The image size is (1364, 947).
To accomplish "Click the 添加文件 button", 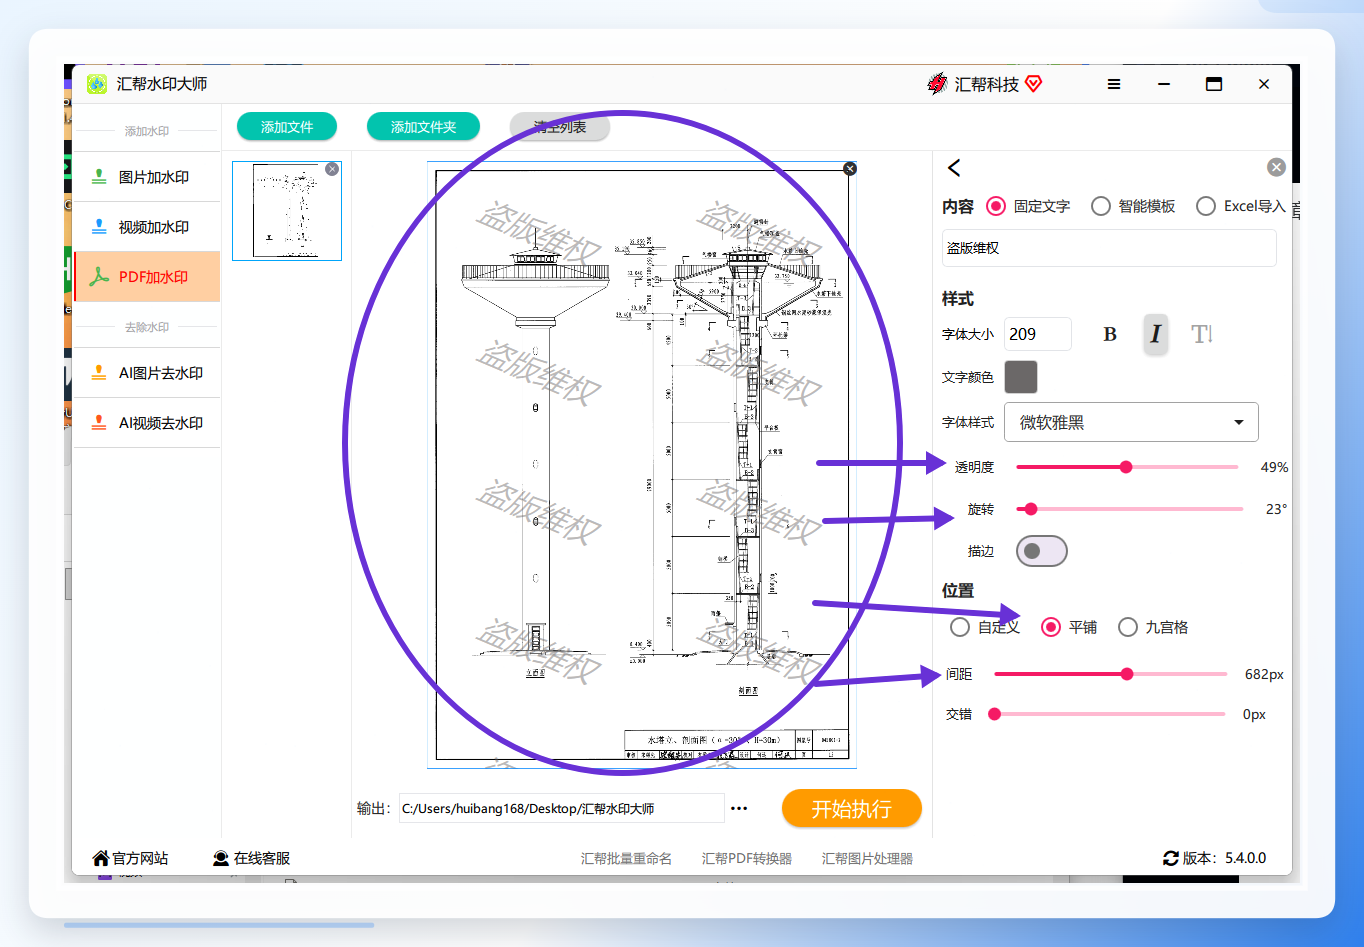I will tap(287, 127).
